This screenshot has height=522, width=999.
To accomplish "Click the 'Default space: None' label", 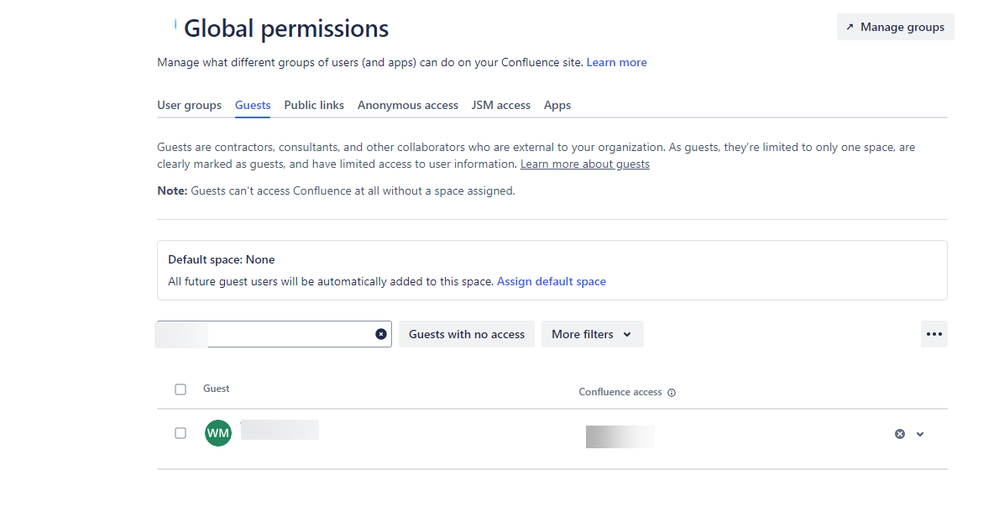I will [221, 259].
